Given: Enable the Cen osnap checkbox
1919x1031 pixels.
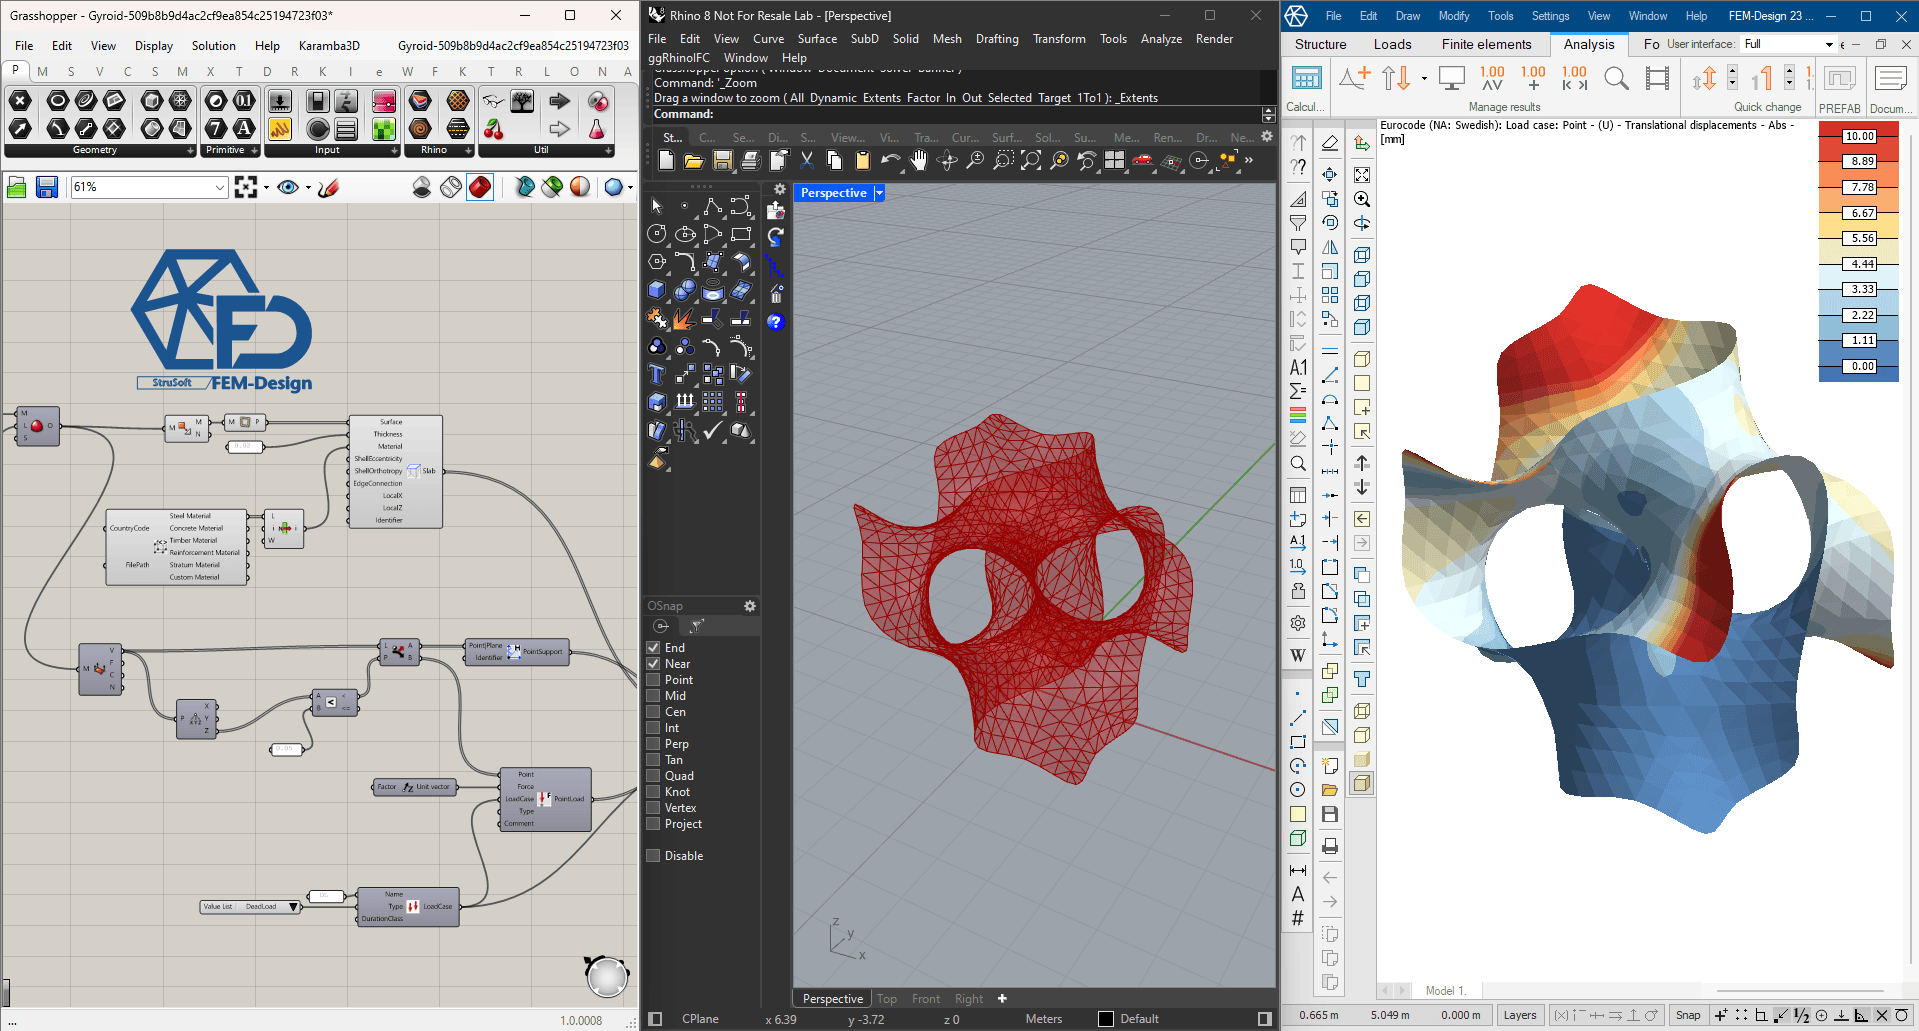Looking at the screenshot, I should (653, 712).
